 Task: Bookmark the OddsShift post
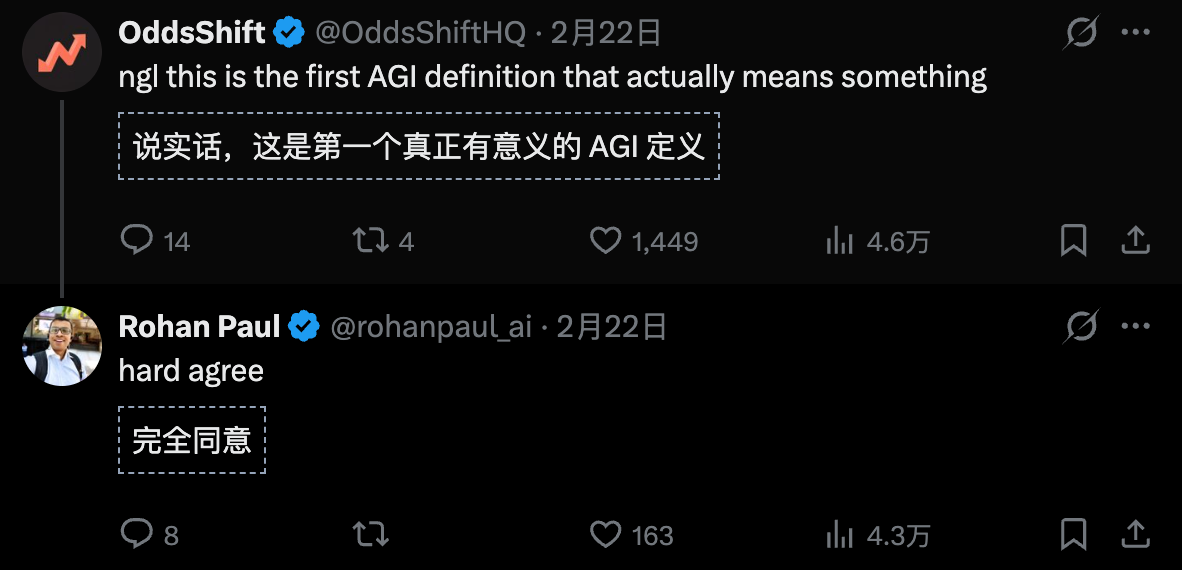pyautogui.click(x=1073, y=240)
